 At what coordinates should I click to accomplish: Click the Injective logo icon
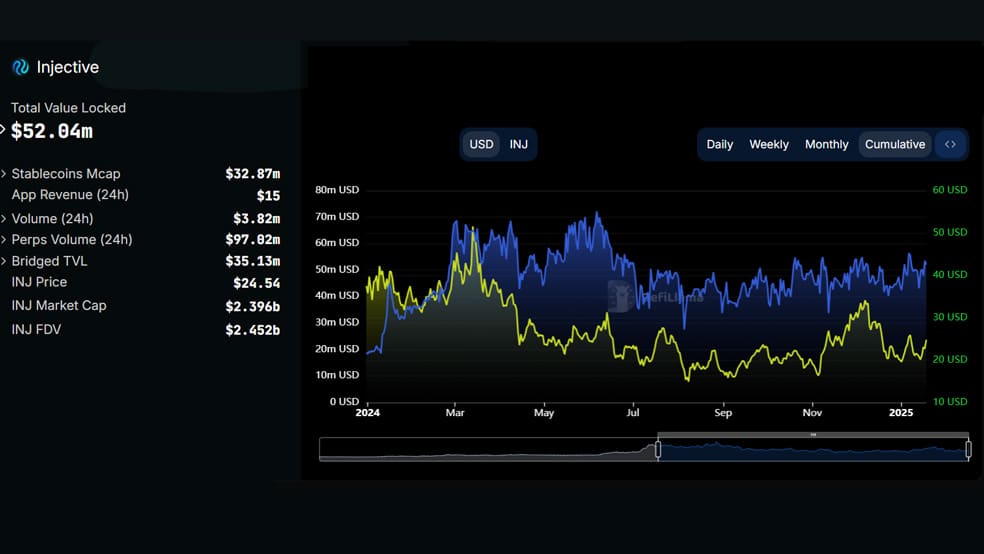21,67
